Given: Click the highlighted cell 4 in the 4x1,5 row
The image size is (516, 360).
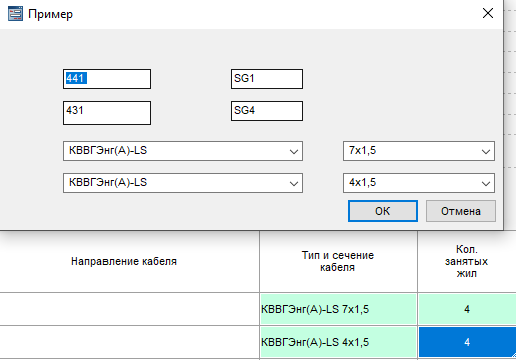Looking at the screenshot, I should tap(467, 342).
